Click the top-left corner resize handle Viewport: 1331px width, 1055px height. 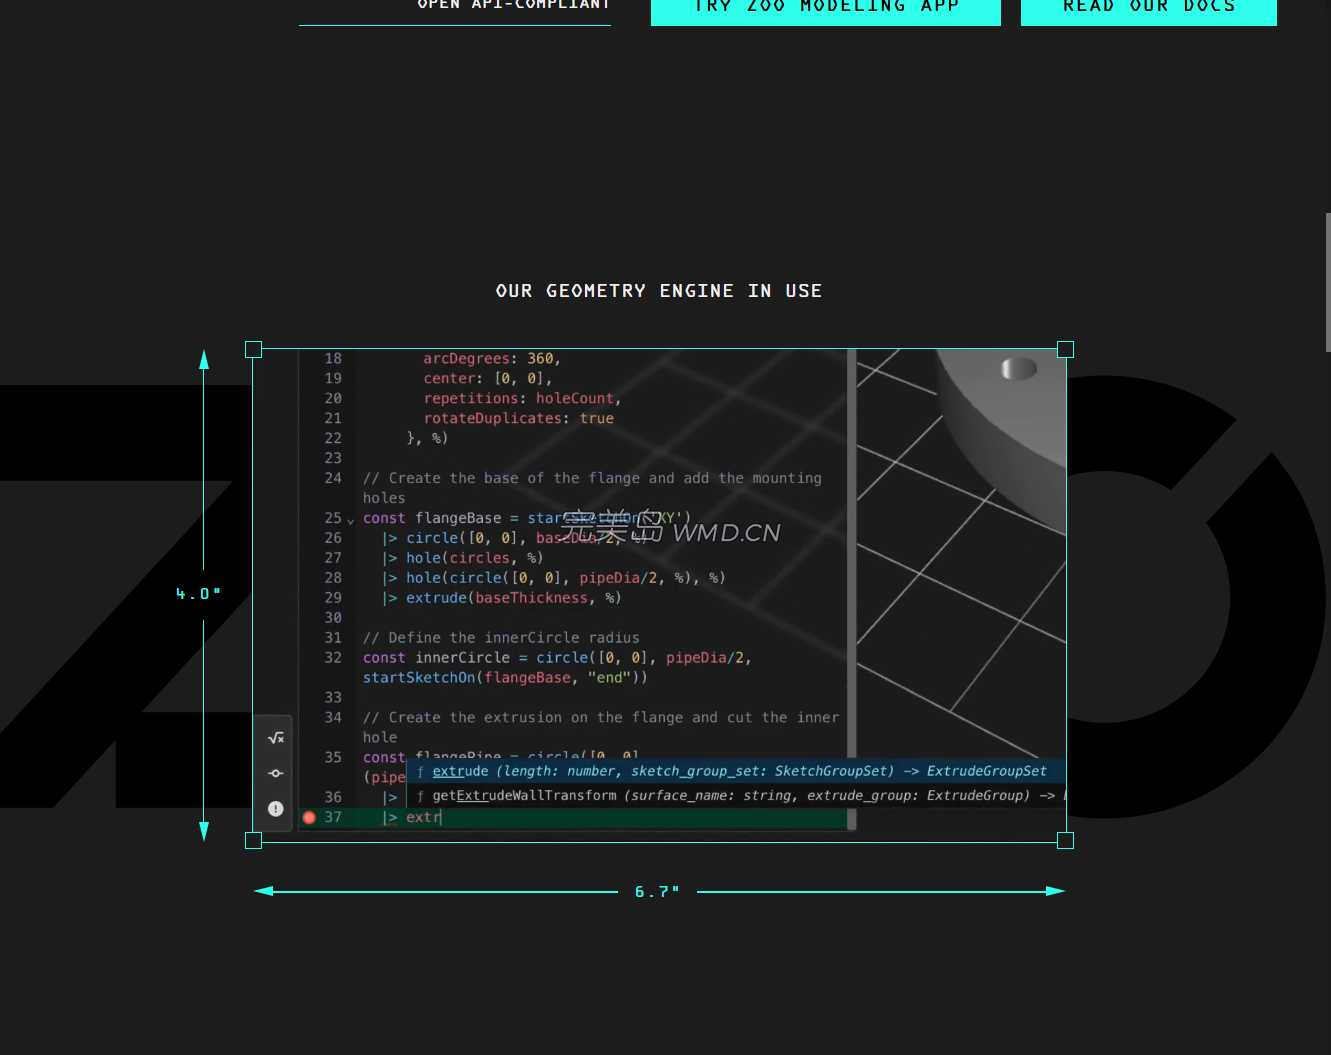pyautogui.click(x=253, y=349)
